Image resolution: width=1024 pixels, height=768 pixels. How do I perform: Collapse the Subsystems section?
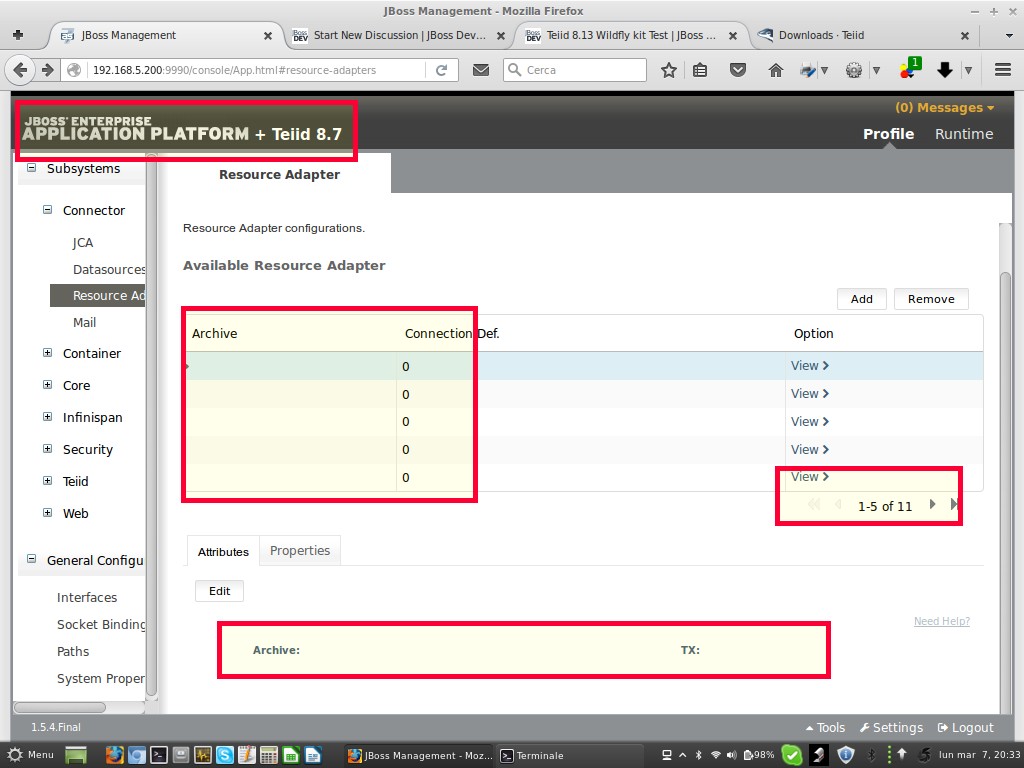point(31,168)
